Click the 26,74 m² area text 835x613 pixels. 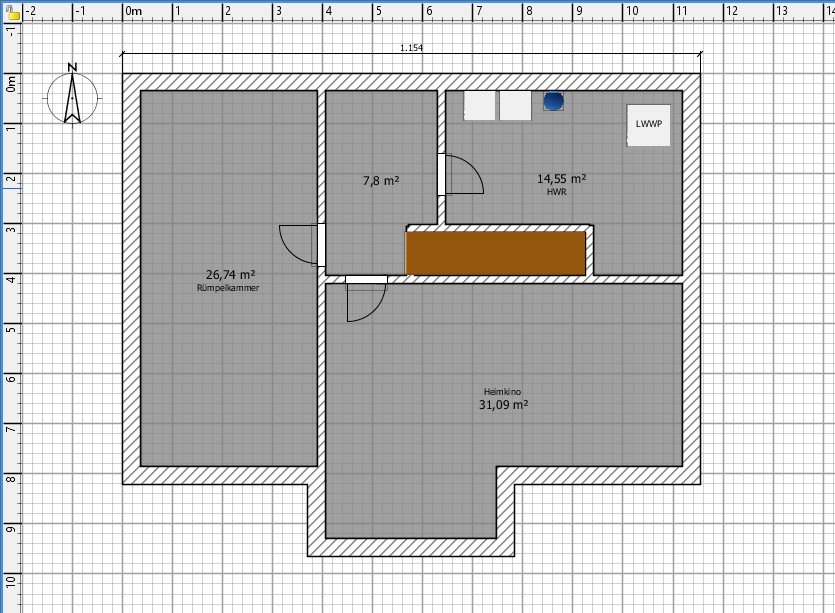click(x=230, y=274)
